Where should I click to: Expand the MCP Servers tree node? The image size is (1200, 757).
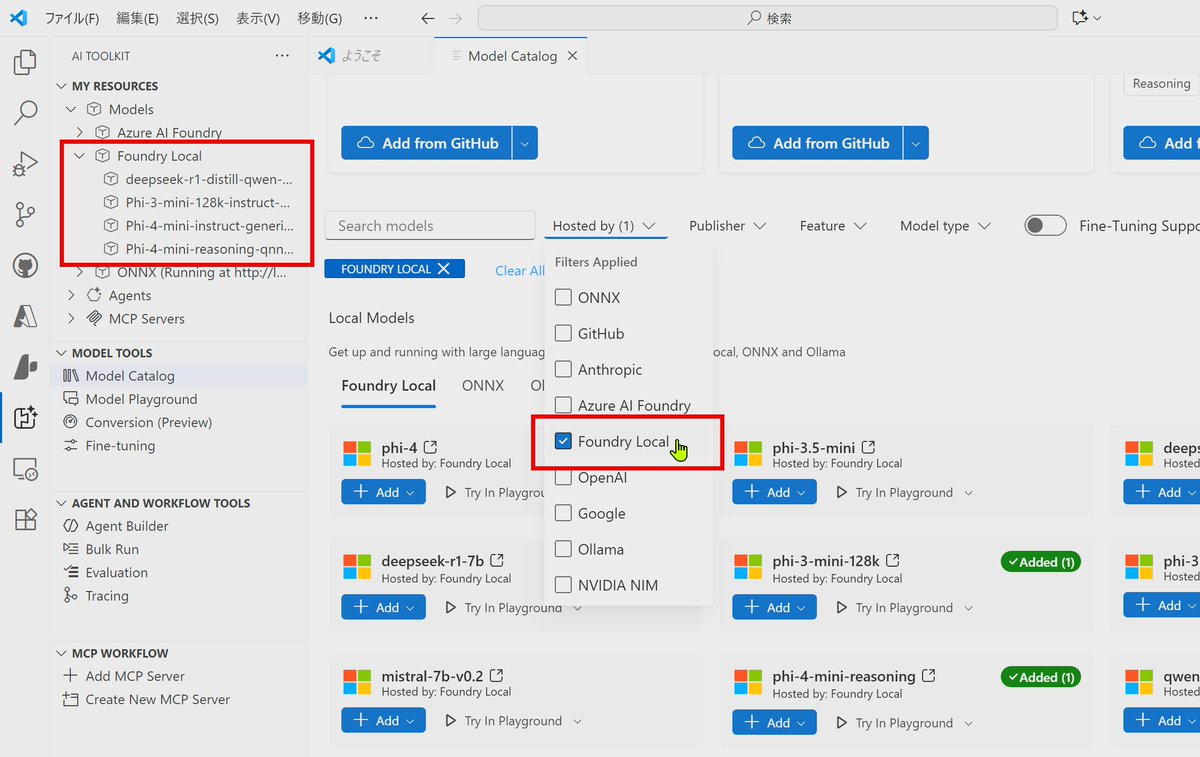click(x=71, y=318)
